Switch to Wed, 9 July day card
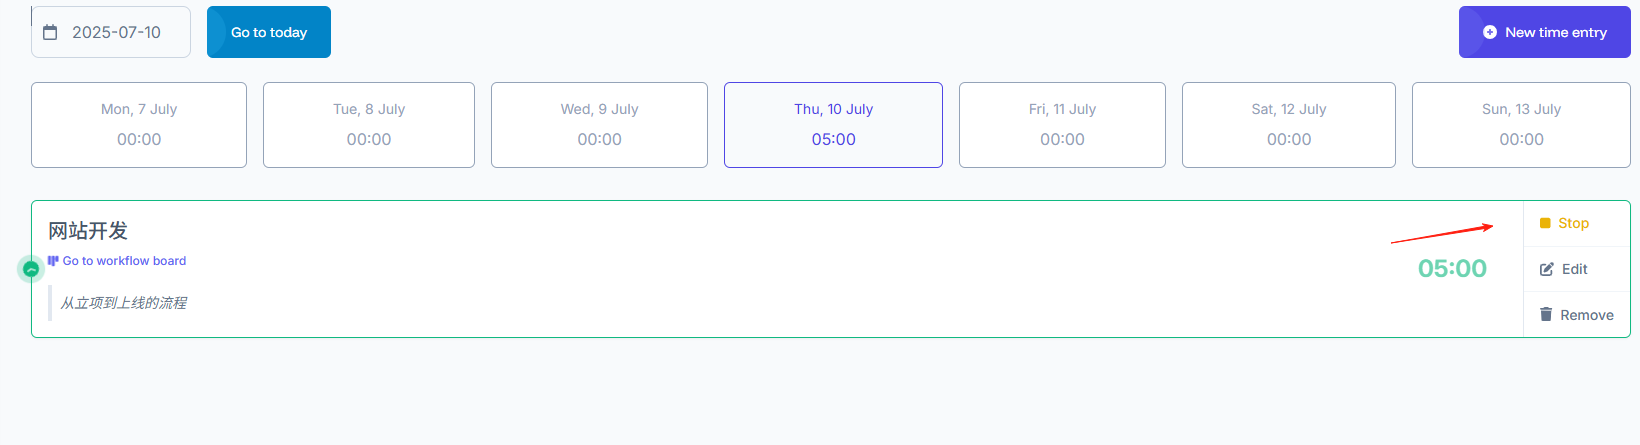 point(600,125)
